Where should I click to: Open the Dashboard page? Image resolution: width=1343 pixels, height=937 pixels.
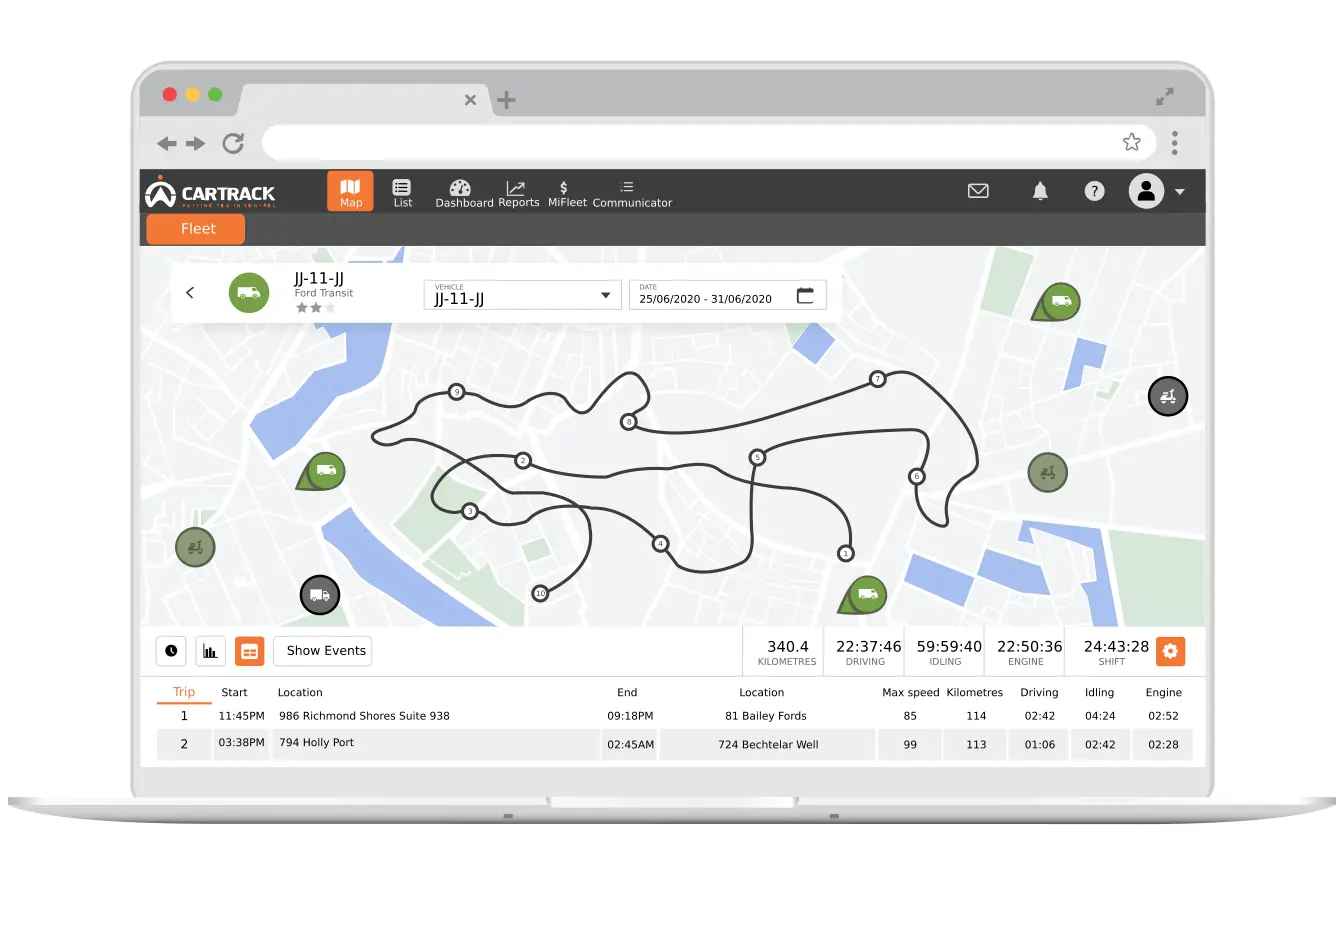(464, 194)
